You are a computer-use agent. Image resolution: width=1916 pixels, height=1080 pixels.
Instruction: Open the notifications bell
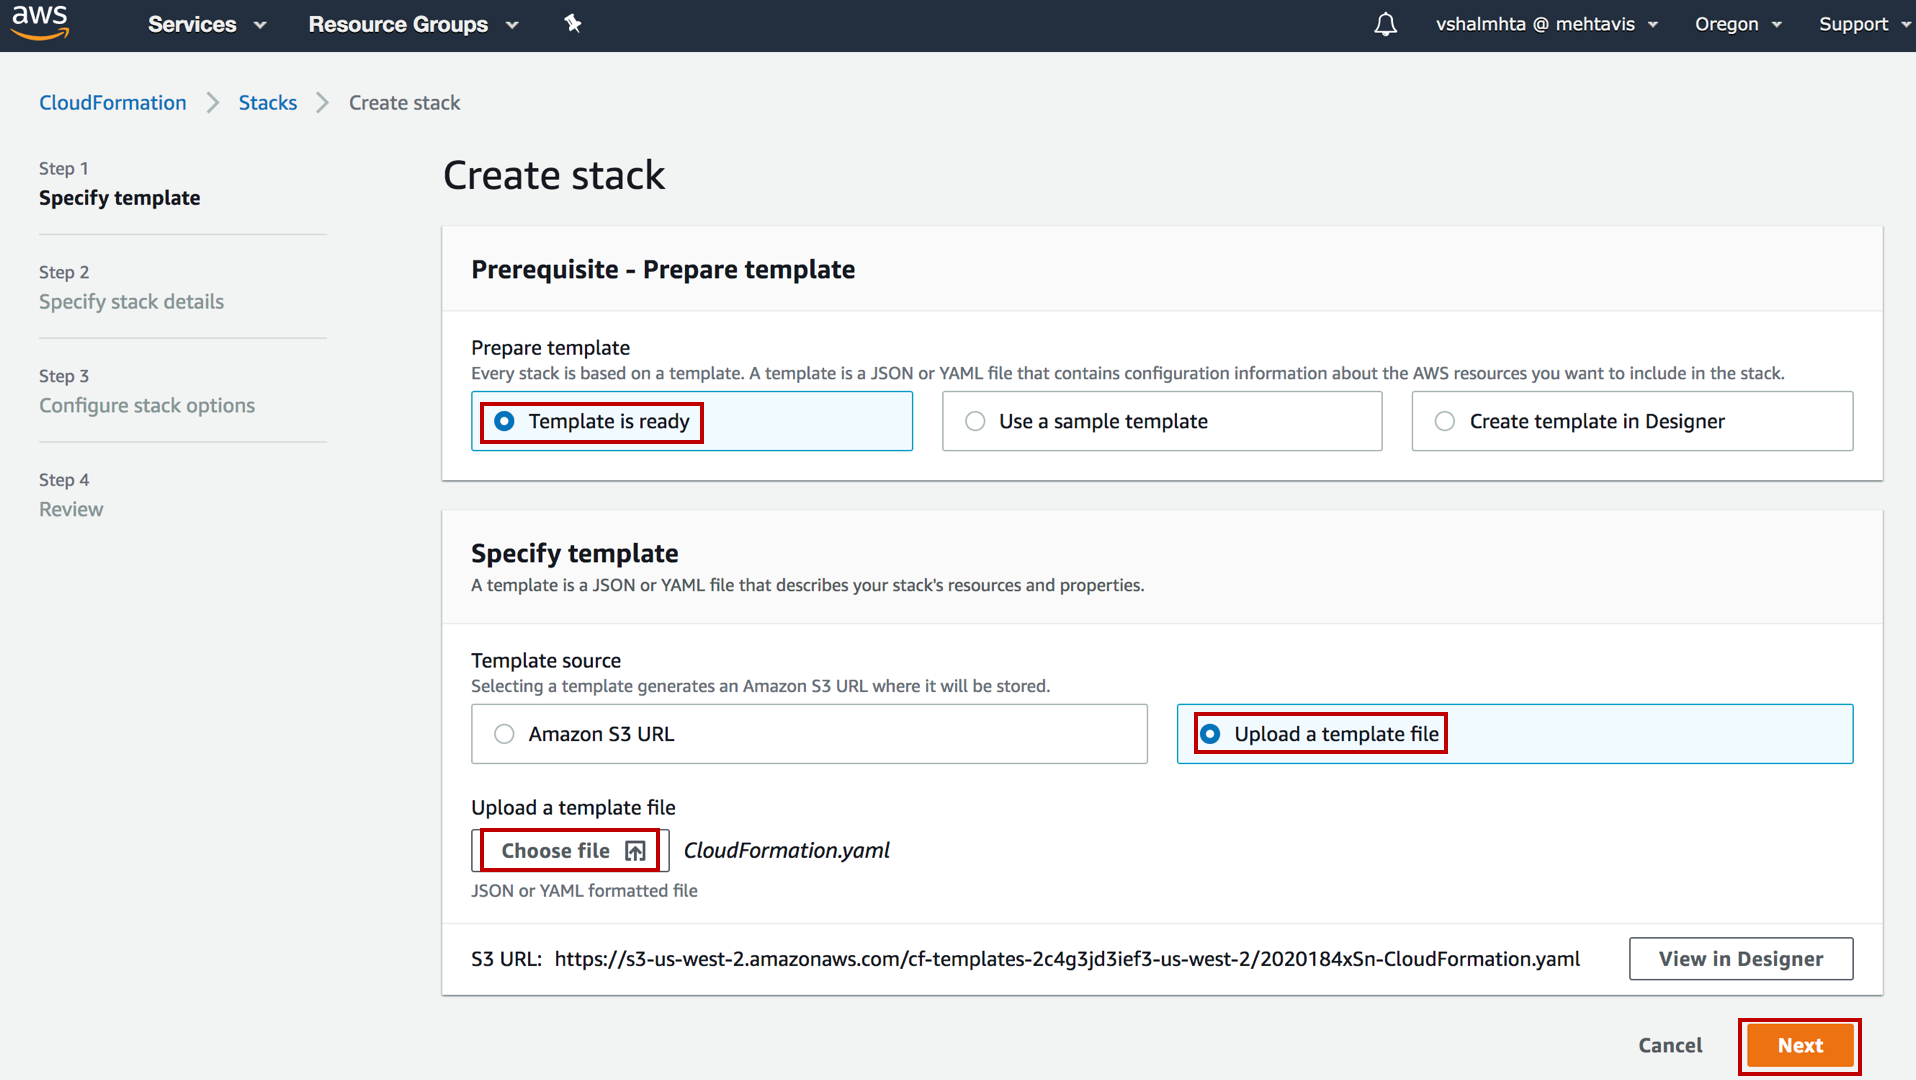[1385, 24]
